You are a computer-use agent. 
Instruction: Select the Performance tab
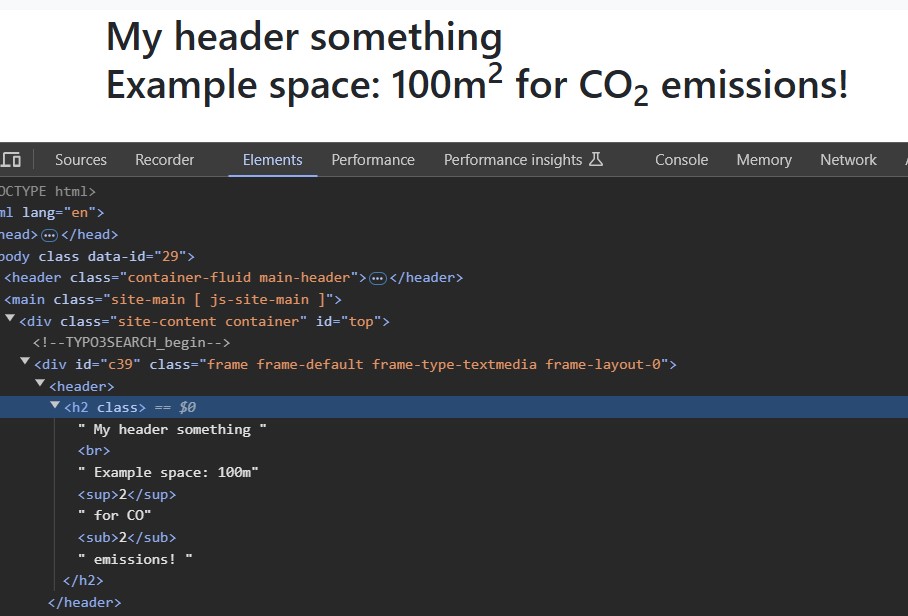point(372,159)
